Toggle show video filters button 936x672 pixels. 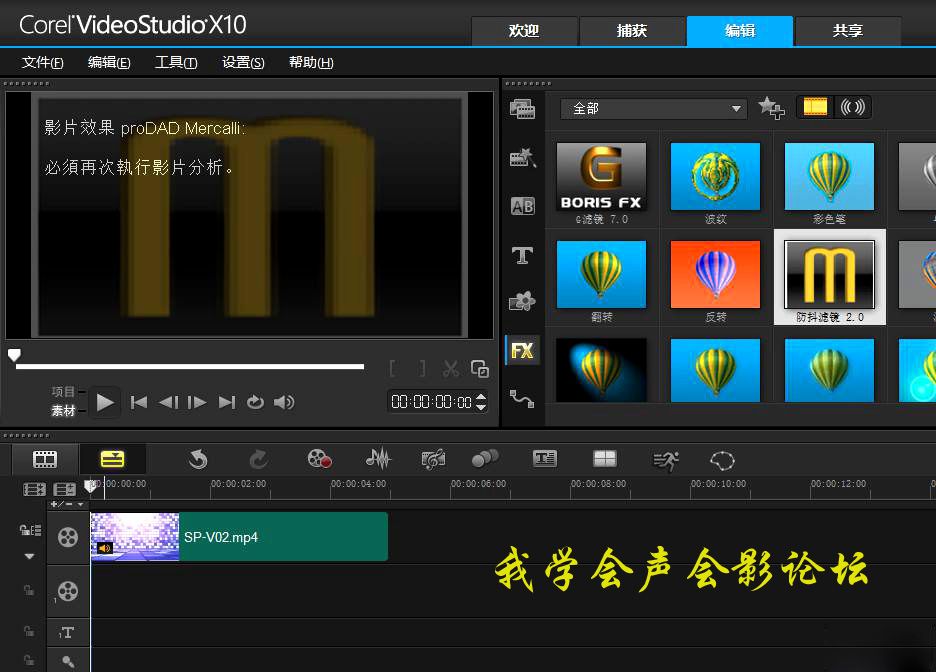[x=815, y=107]
